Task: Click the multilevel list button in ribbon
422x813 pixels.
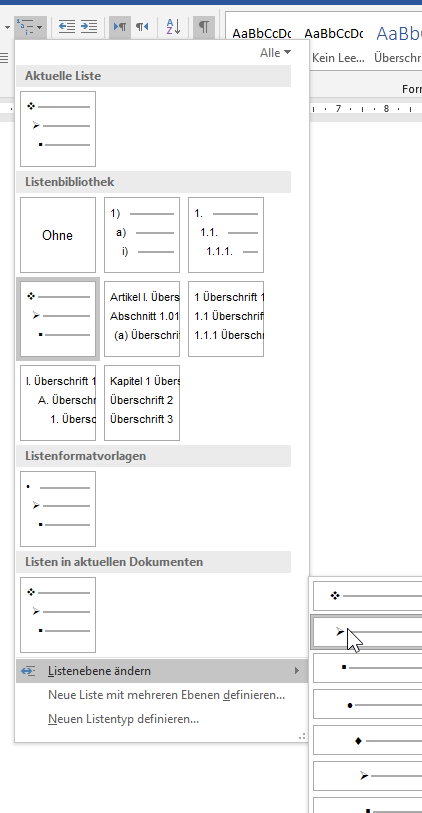Action: (x=30, y=26)
